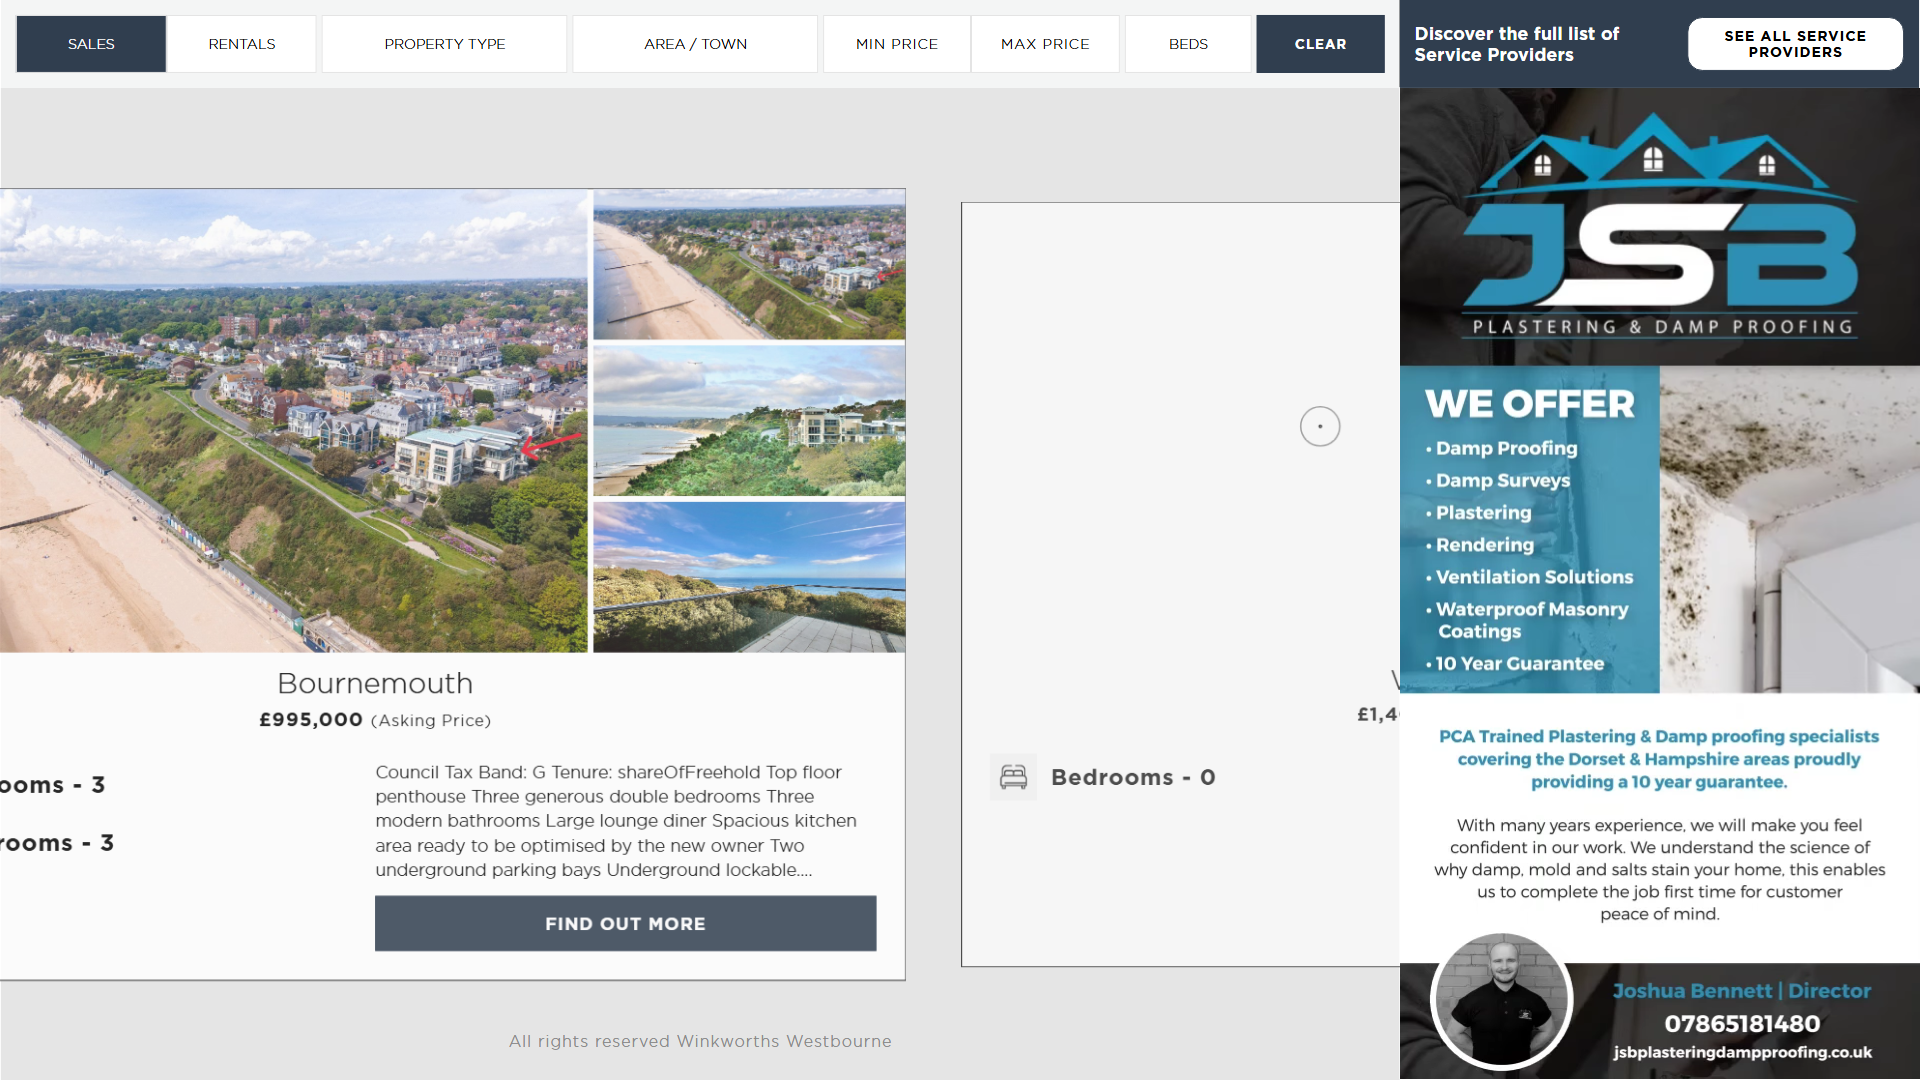1920x1080 pixels.
Task: Open the Property Type dropdown
Action: [444, 44]
